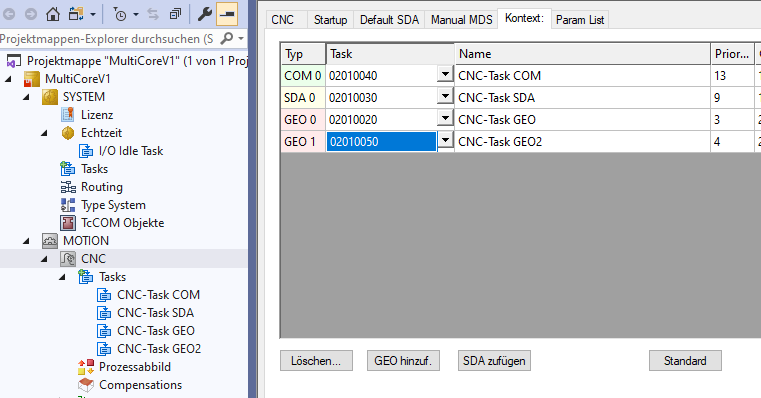Select the Prozessabbild node
761x398 pixels.
click(x=134, y=366)
